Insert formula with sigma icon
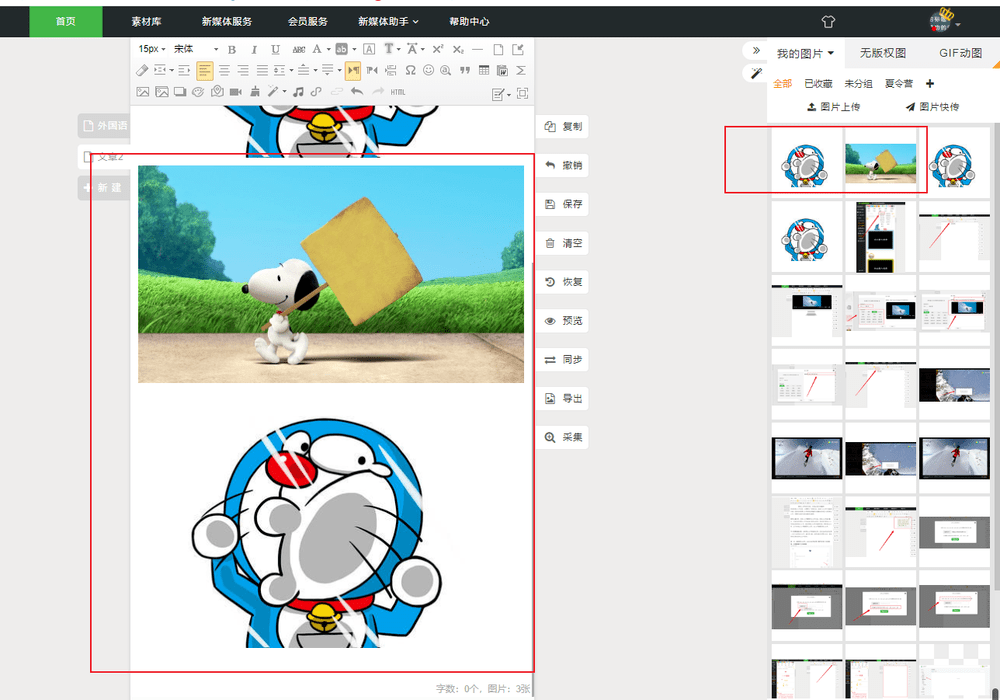Screen dimensions: 1000x700 (x=521, y=70)
